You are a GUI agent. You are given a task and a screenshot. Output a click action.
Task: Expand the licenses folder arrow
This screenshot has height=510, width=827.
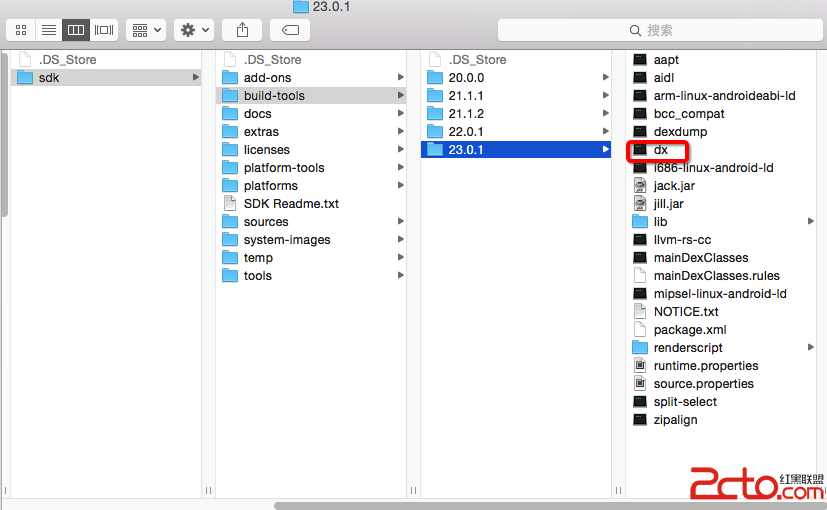click(x=401, y=149)
